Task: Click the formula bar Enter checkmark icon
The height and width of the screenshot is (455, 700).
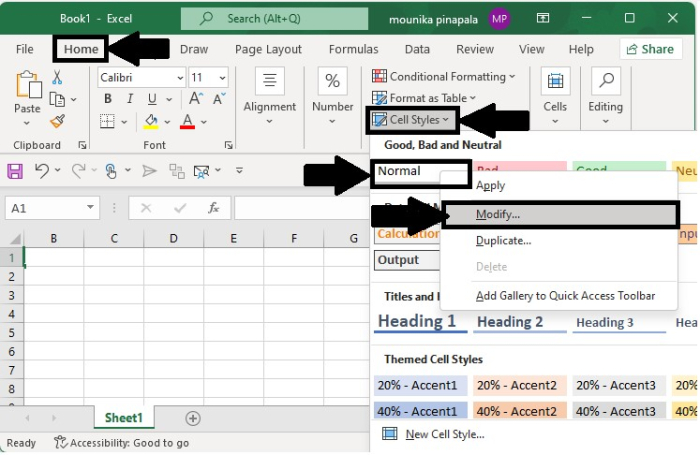Action: tap(180, 208)
